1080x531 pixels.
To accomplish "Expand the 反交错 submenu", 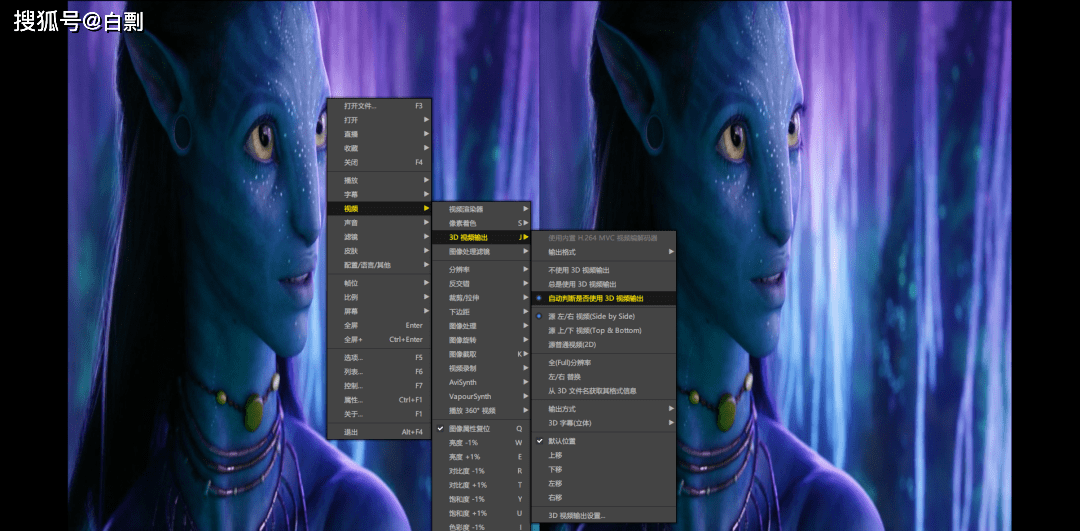I will [481, 283].
